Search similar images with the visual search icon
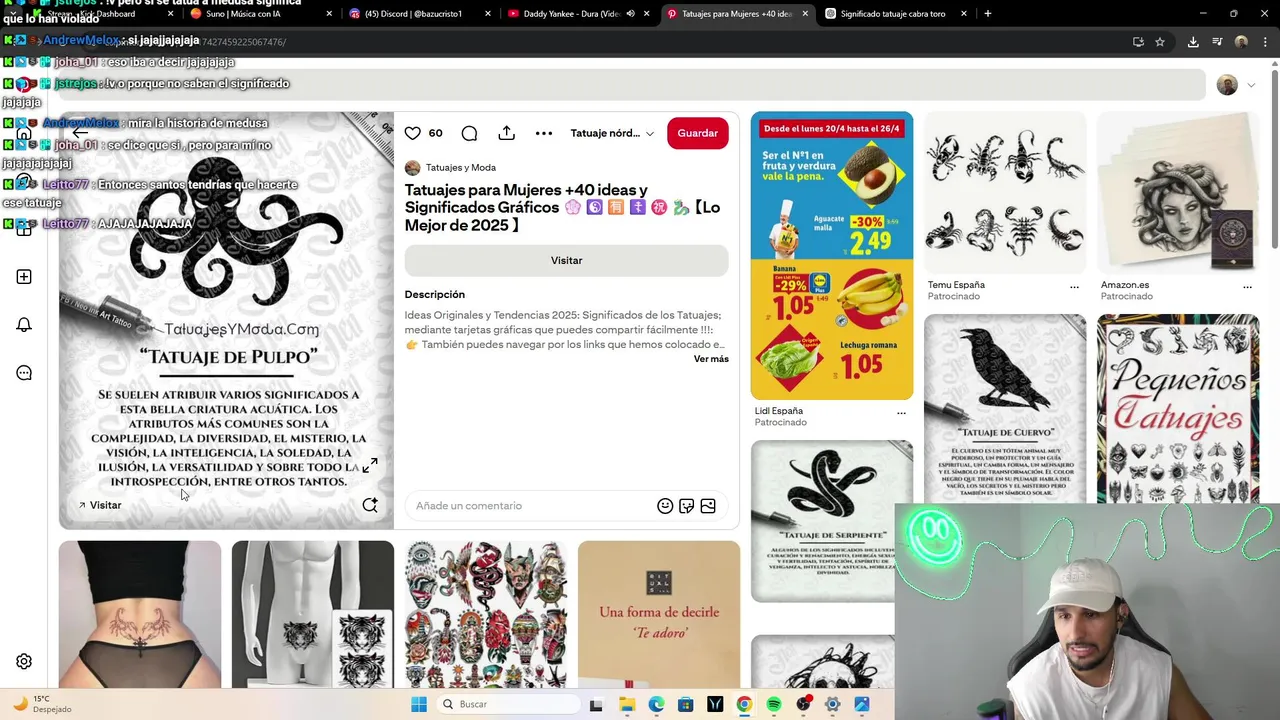This screenshot has width=1280, height=720. click(370, 505)
